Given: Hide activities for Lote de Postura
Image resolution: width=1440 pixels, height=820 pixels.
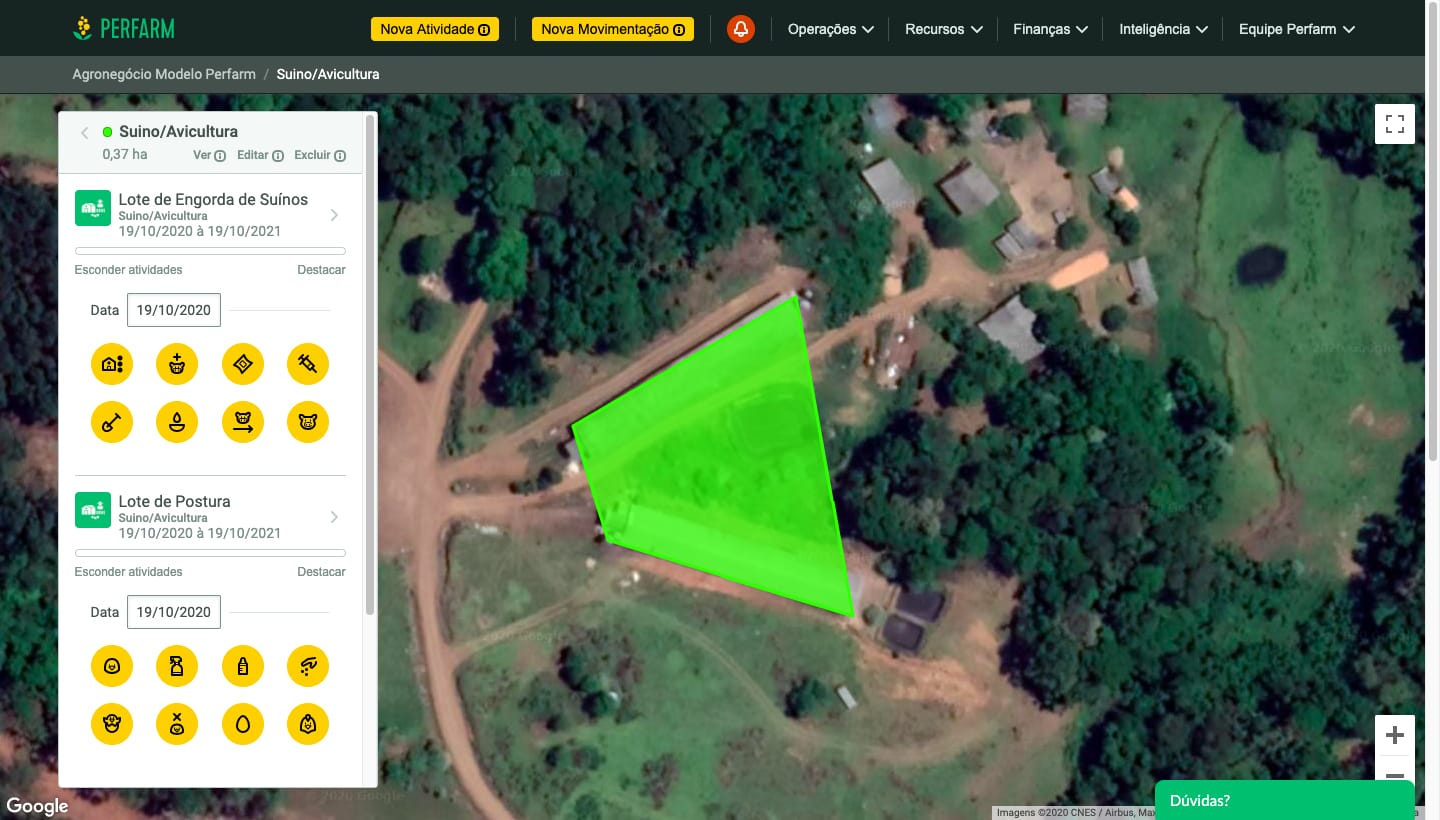Looking at the screenshot, I should point(128,572).
